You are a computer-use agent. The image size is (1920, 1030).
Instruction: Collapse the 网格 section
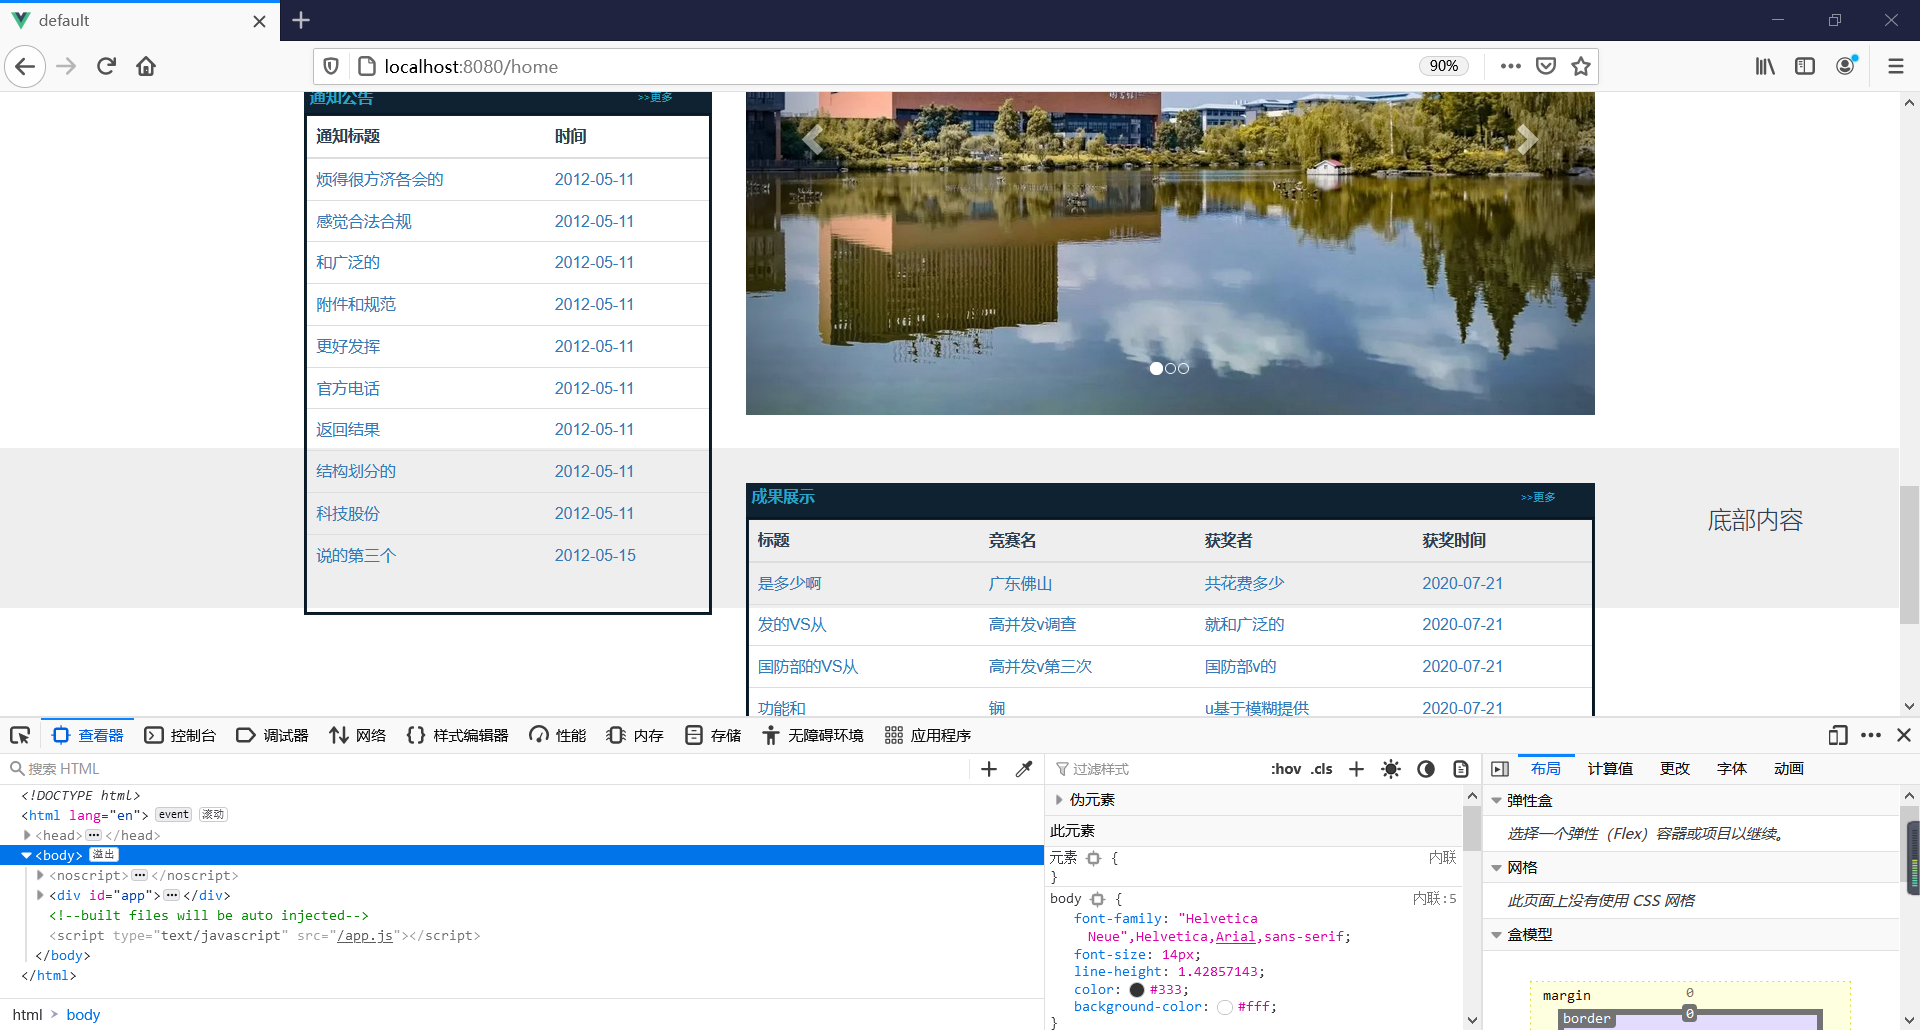[1496, 868]
